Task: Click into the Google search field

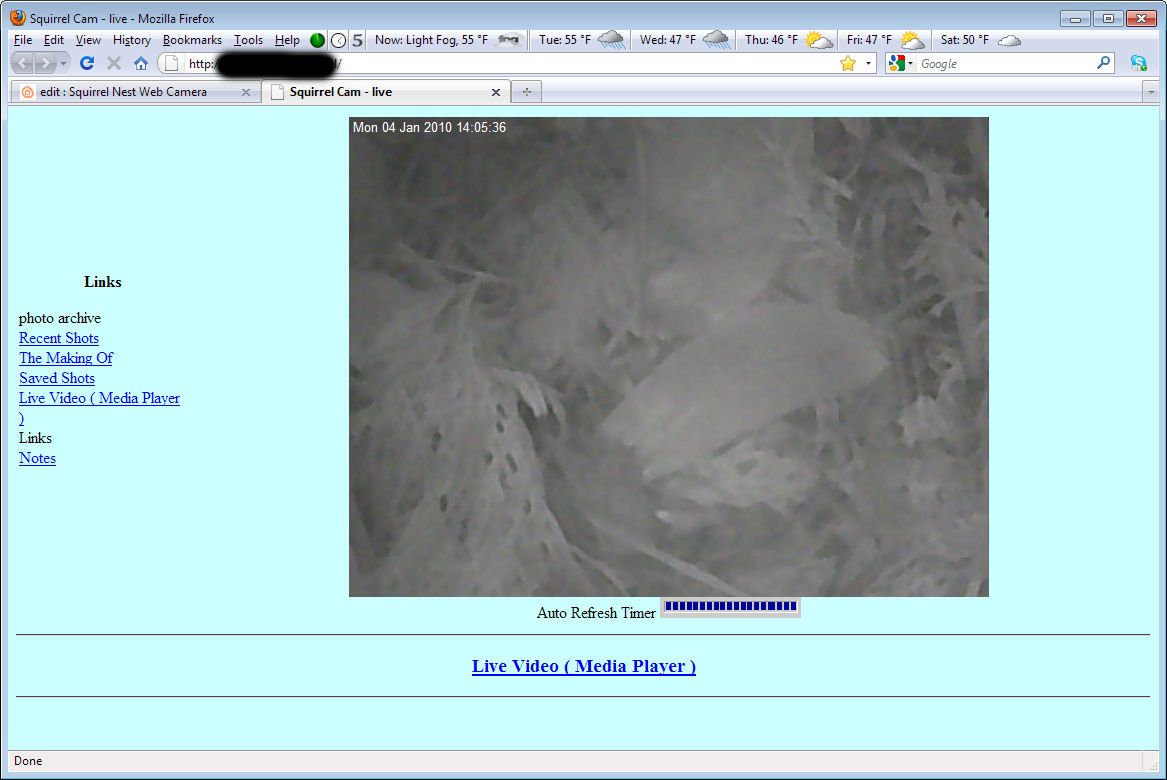Action: (x=1005, y=63)
